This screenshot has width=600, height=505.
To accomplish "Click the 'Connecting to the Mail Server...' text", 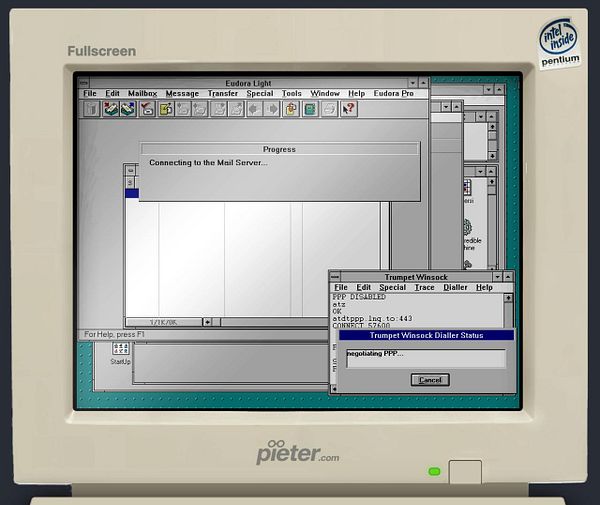I will (208, 163).
